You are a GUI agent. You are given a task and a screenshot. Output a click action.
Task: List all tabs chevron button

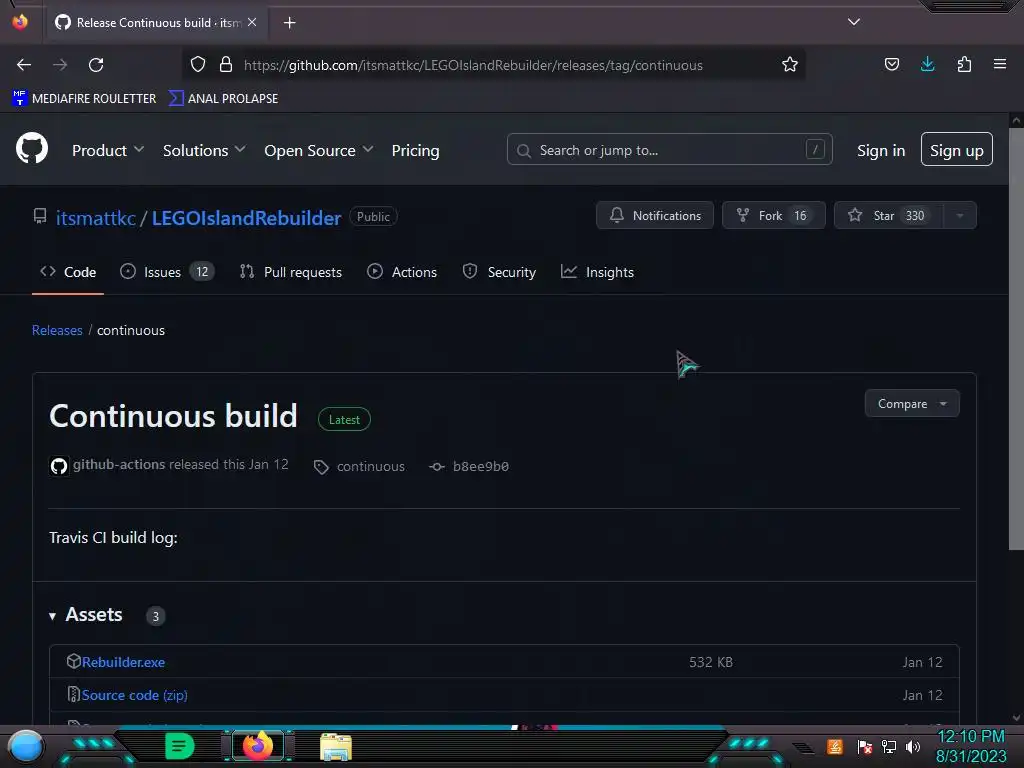854,22
